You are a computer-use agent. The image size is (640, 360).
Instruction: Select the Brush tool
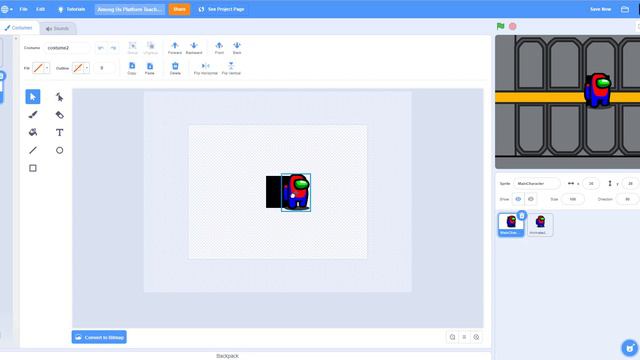(33, 115)
